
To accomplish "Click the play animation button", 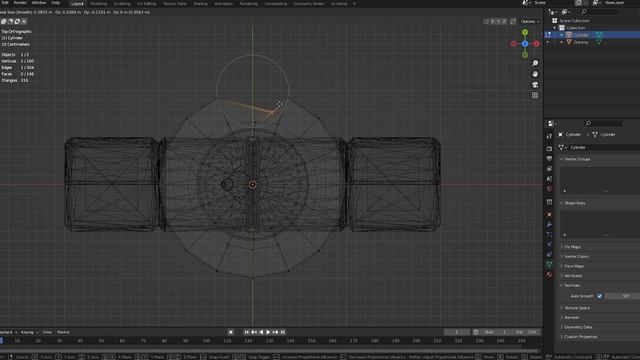I will [268, 332].
